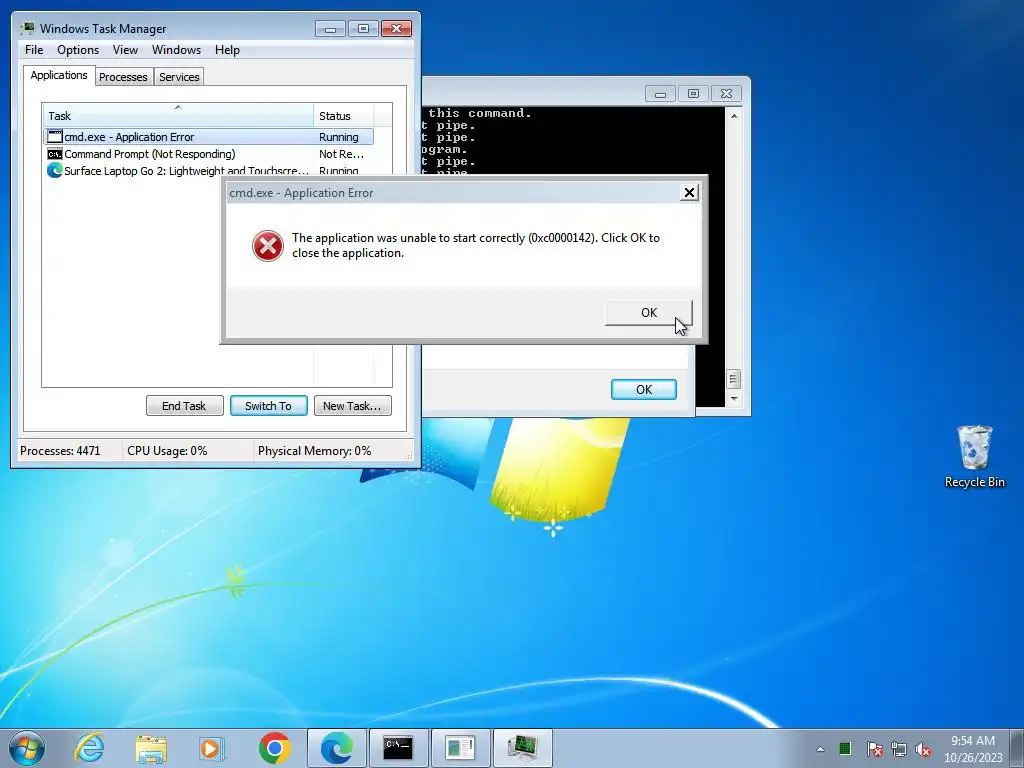This screenshot has height=768, width=1024.
Task: Close the cmd.exe Application Error dialog
Action: coord(689,192)
